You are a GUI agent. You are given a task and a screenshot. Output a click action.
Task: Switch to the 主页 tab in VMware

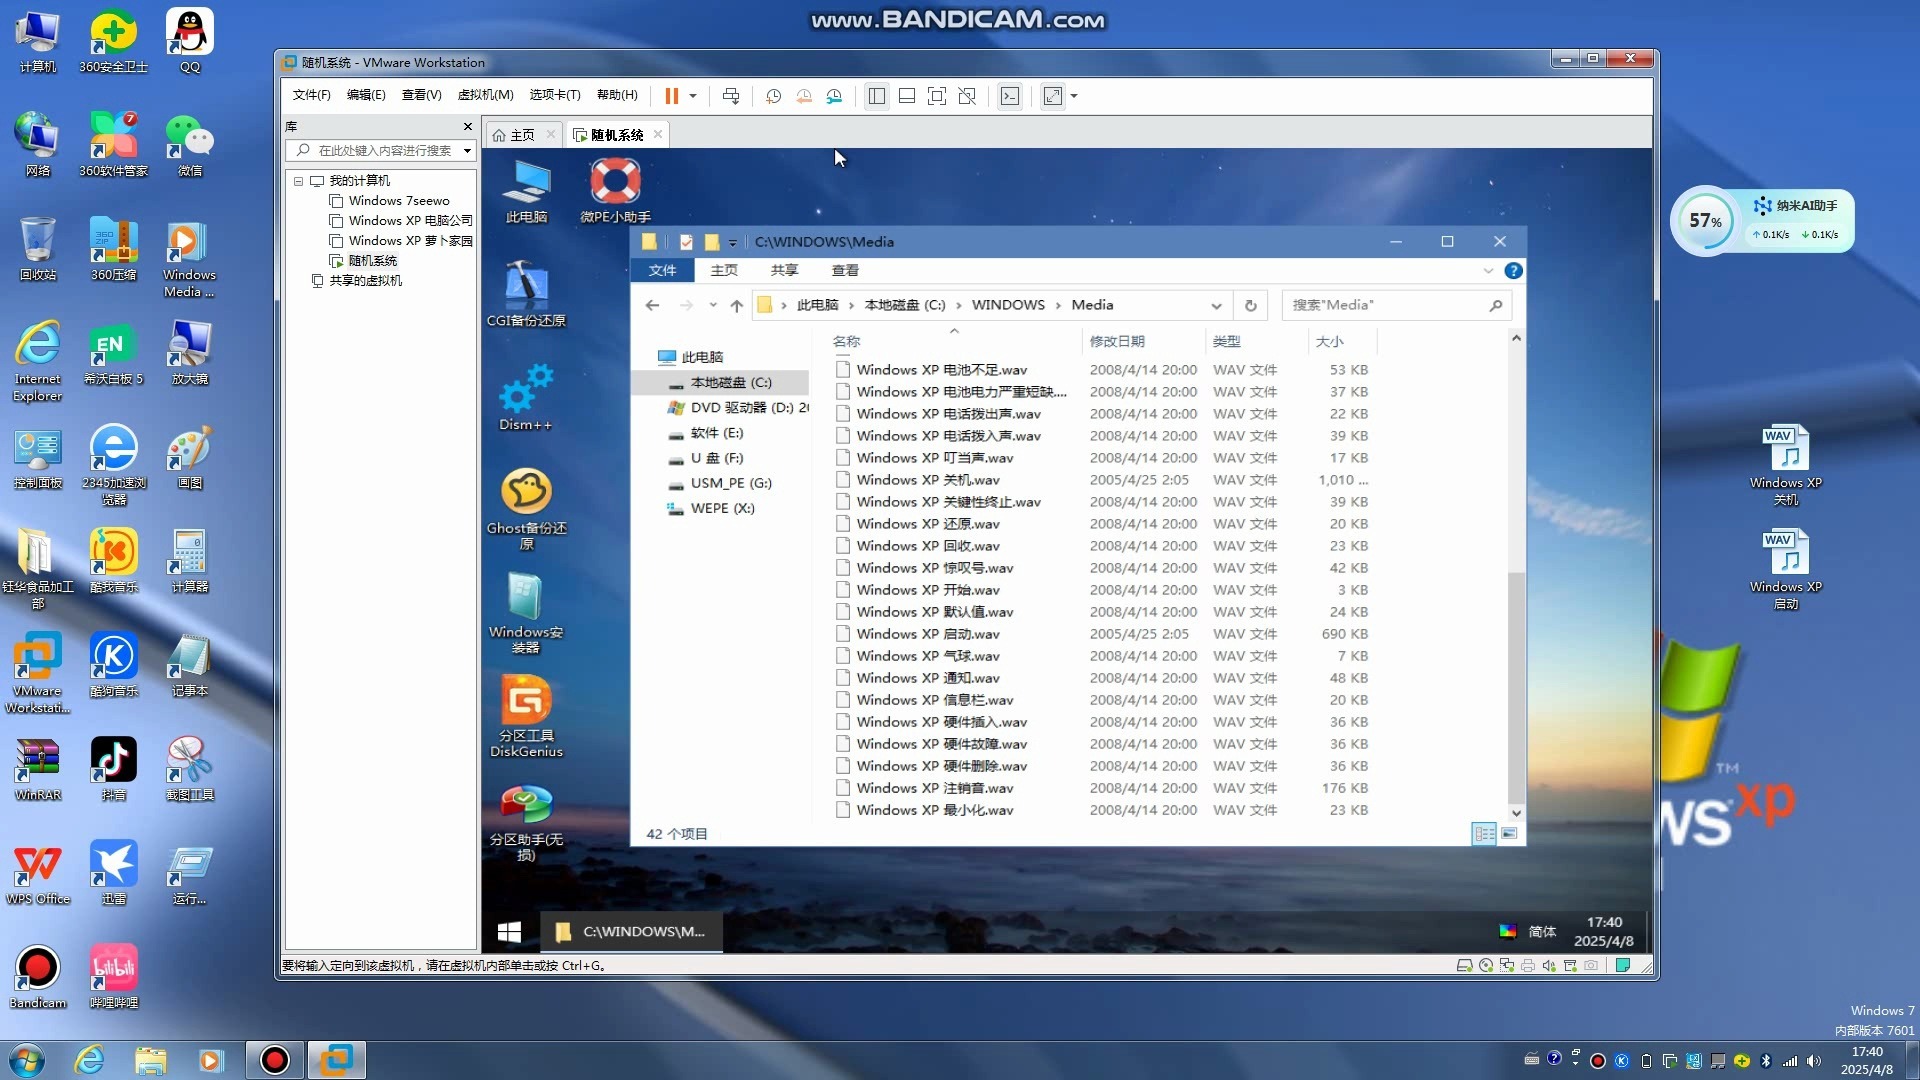click(x=520, y=134)
